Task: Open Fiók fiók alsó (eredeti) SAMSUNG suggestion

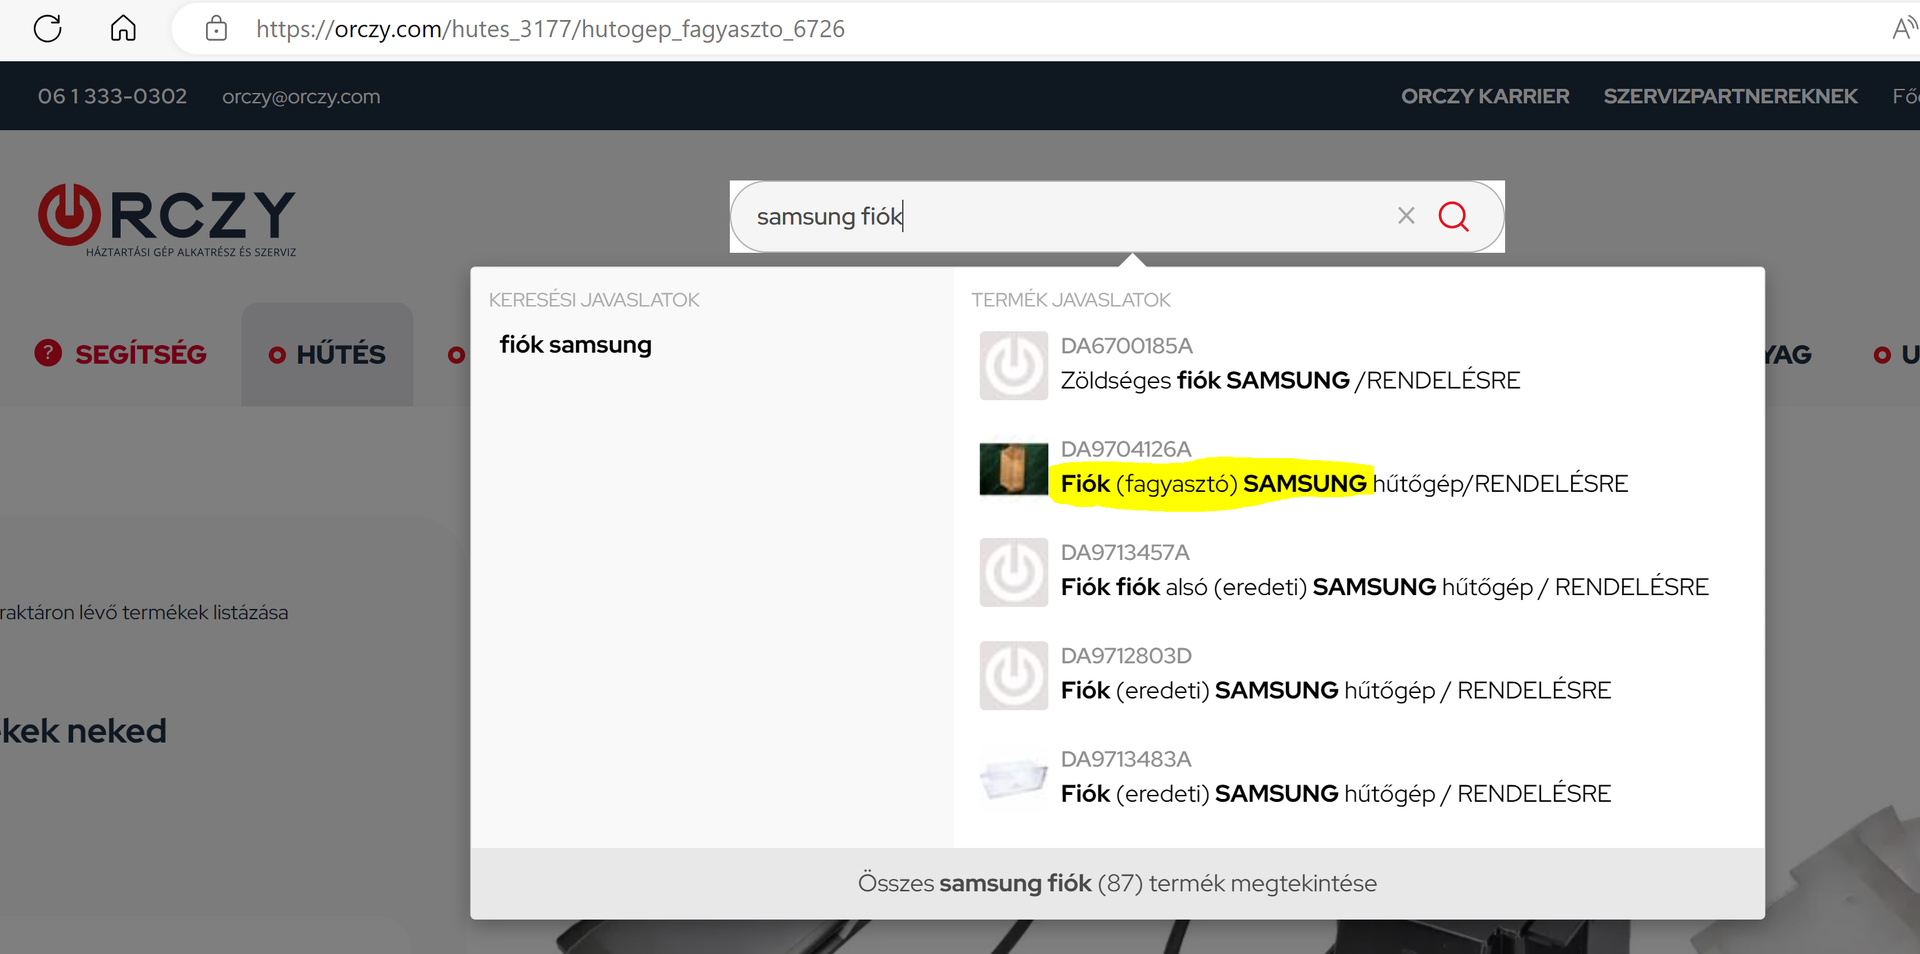Action: 1385,587
